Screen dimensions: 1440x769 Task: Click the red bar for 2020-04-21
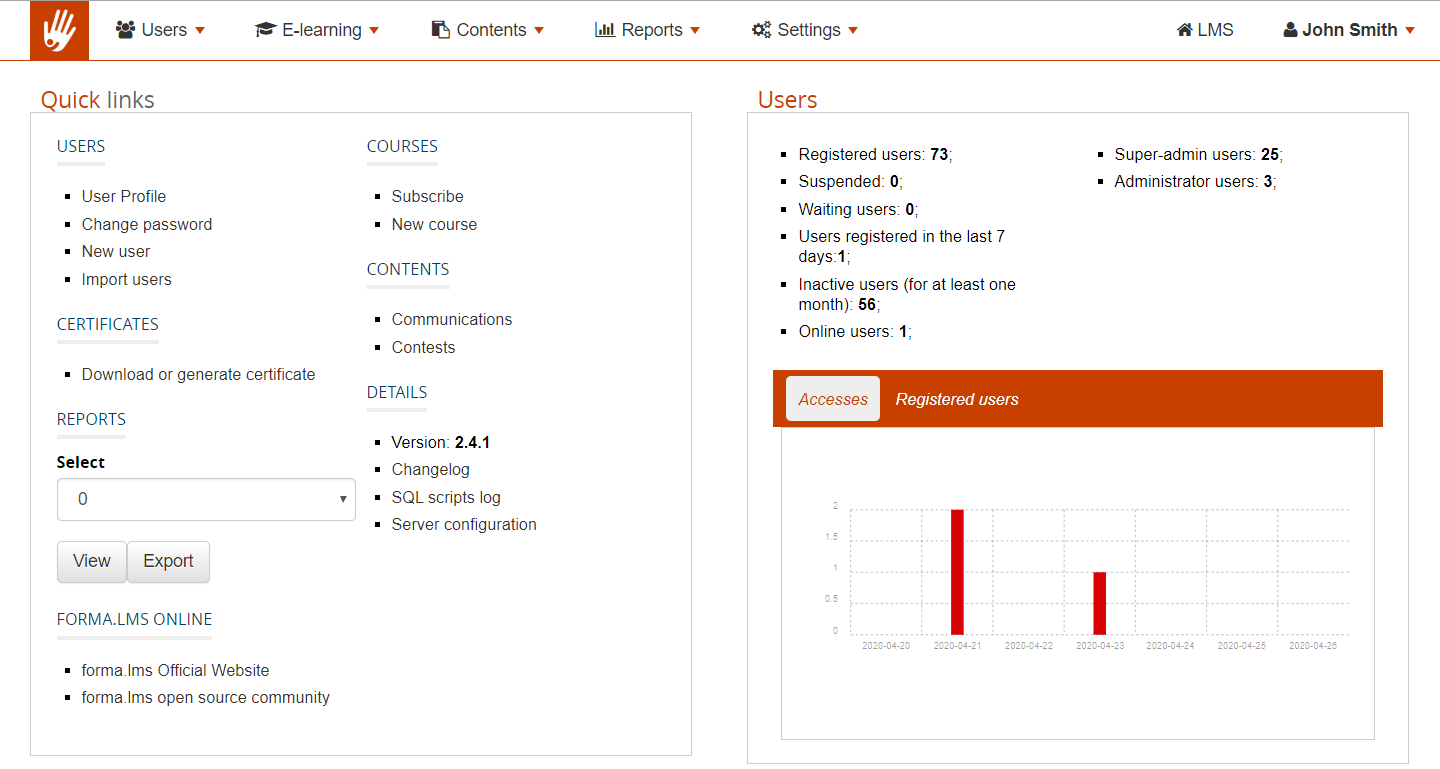(957, 572)
